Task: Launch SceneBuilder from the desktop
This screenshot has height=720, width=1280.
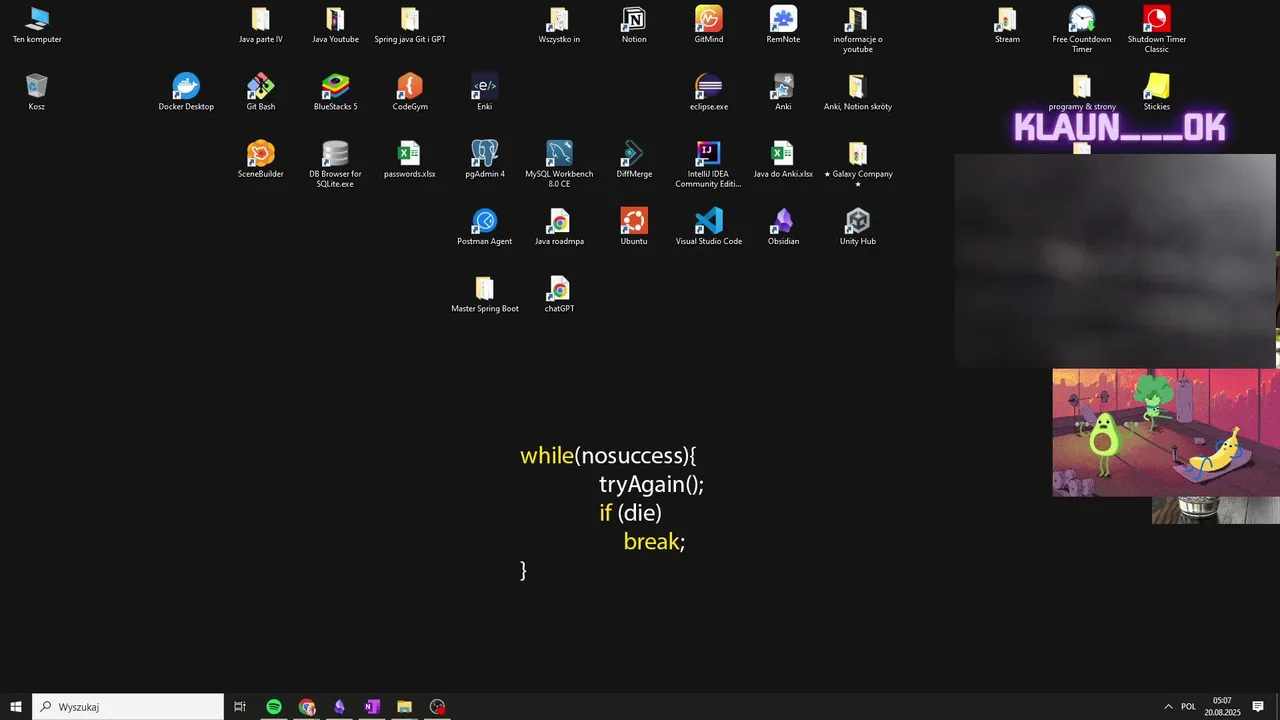Action: (261, 160)
